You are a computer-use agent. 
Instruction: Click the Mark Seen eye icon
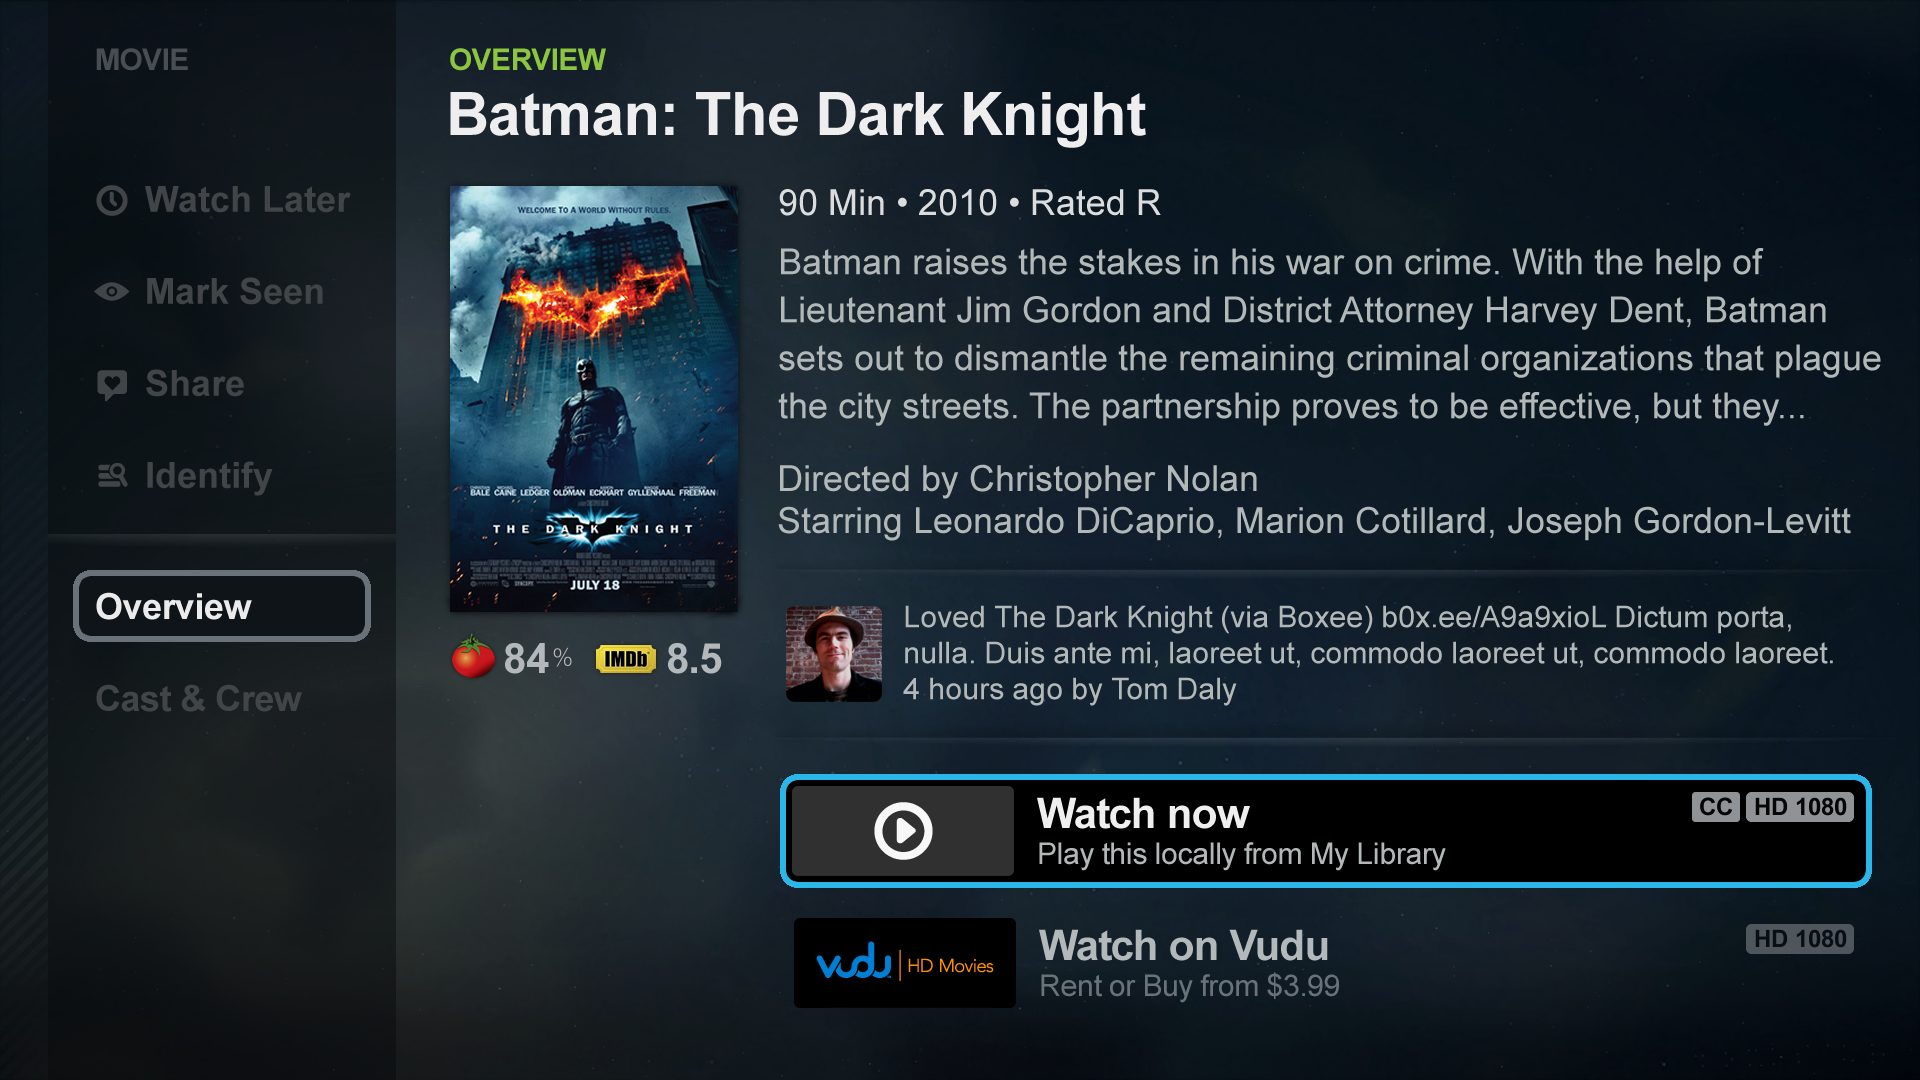click(x=112, y=292)
